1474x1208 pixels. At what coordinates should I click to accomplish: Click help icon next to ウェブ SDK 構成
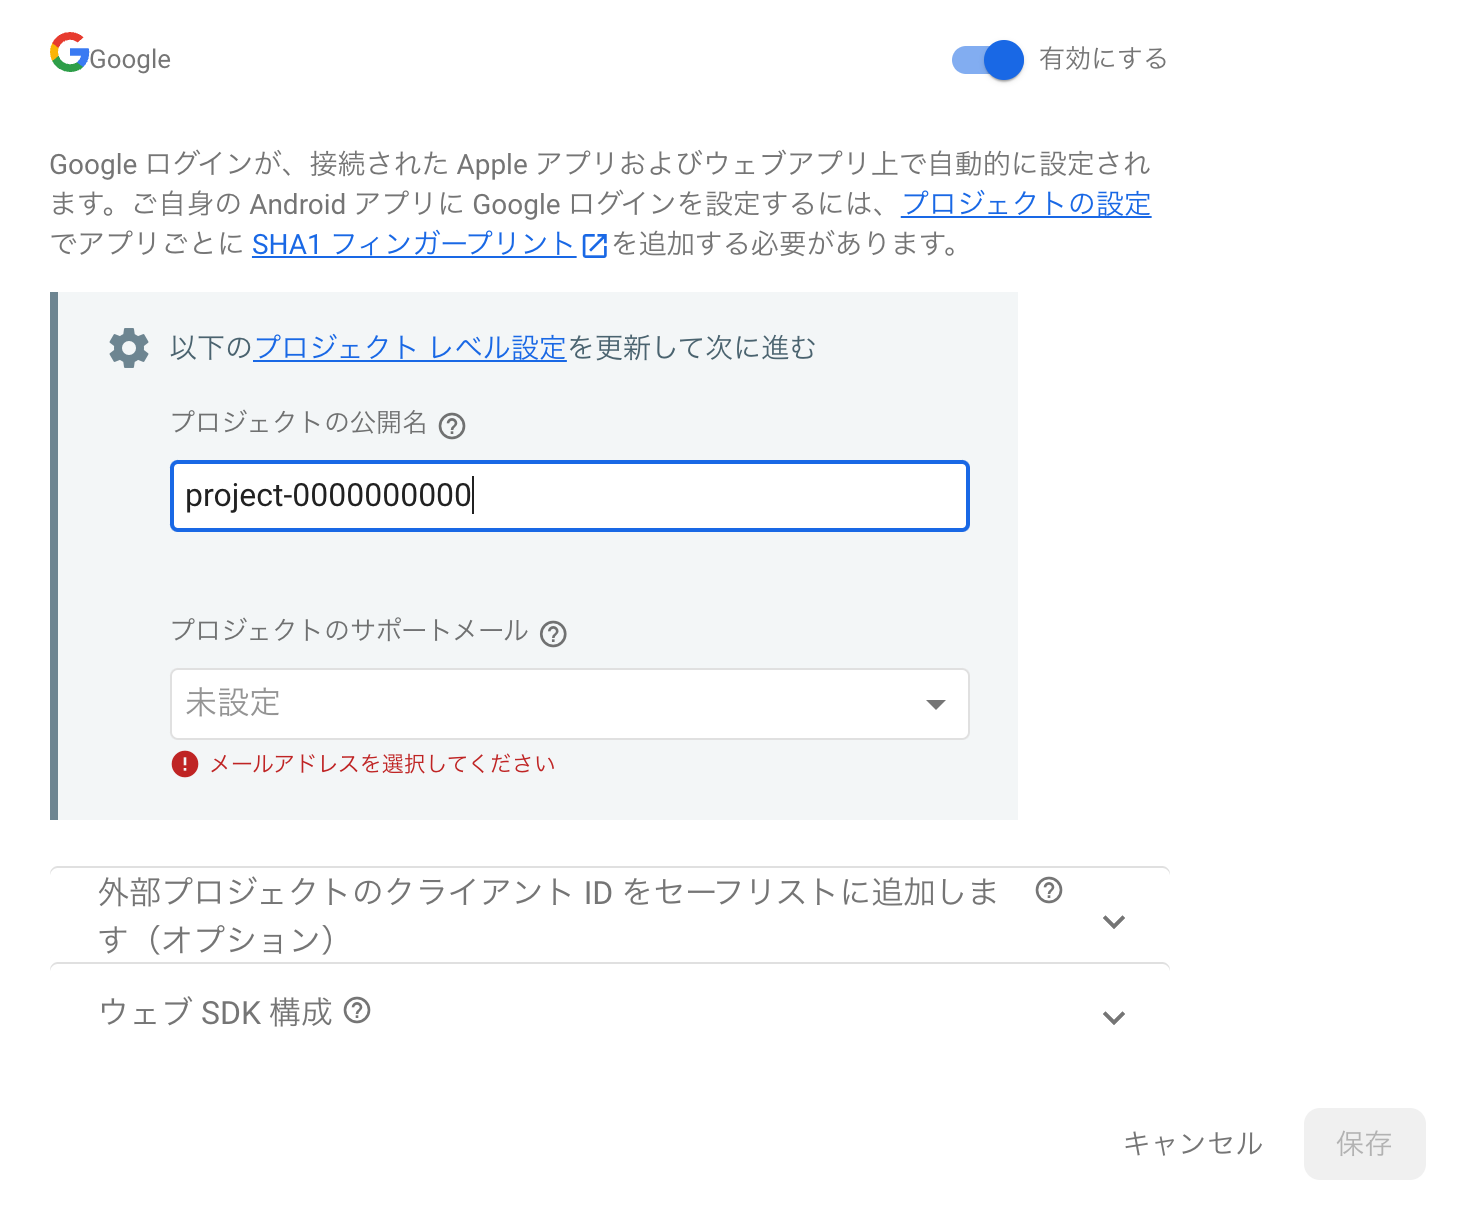tap(357, 1011)
